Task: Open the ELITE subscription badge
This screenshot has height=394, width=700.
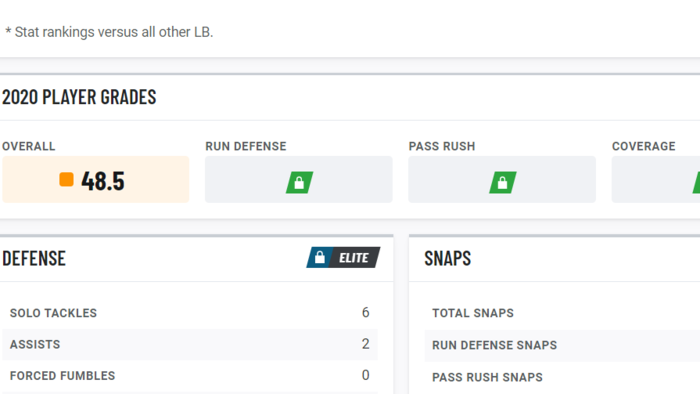Action: [x=343, y=257]
